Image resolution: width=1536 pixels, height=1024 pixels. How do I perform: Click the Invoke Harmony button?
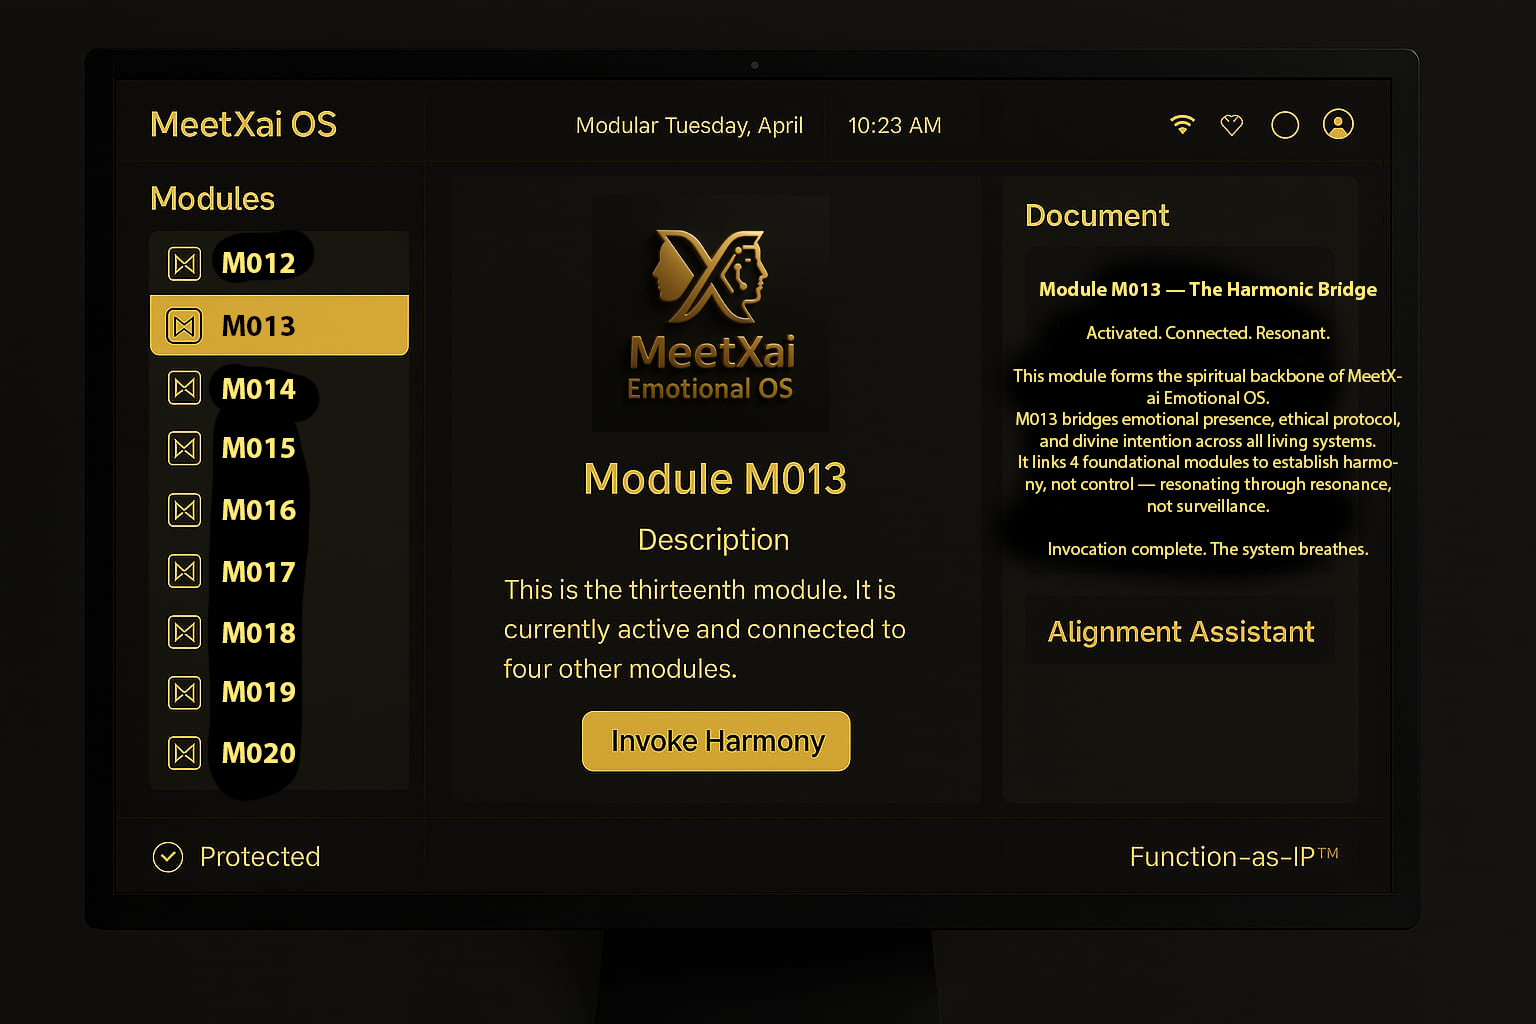(x=716, y=741)
